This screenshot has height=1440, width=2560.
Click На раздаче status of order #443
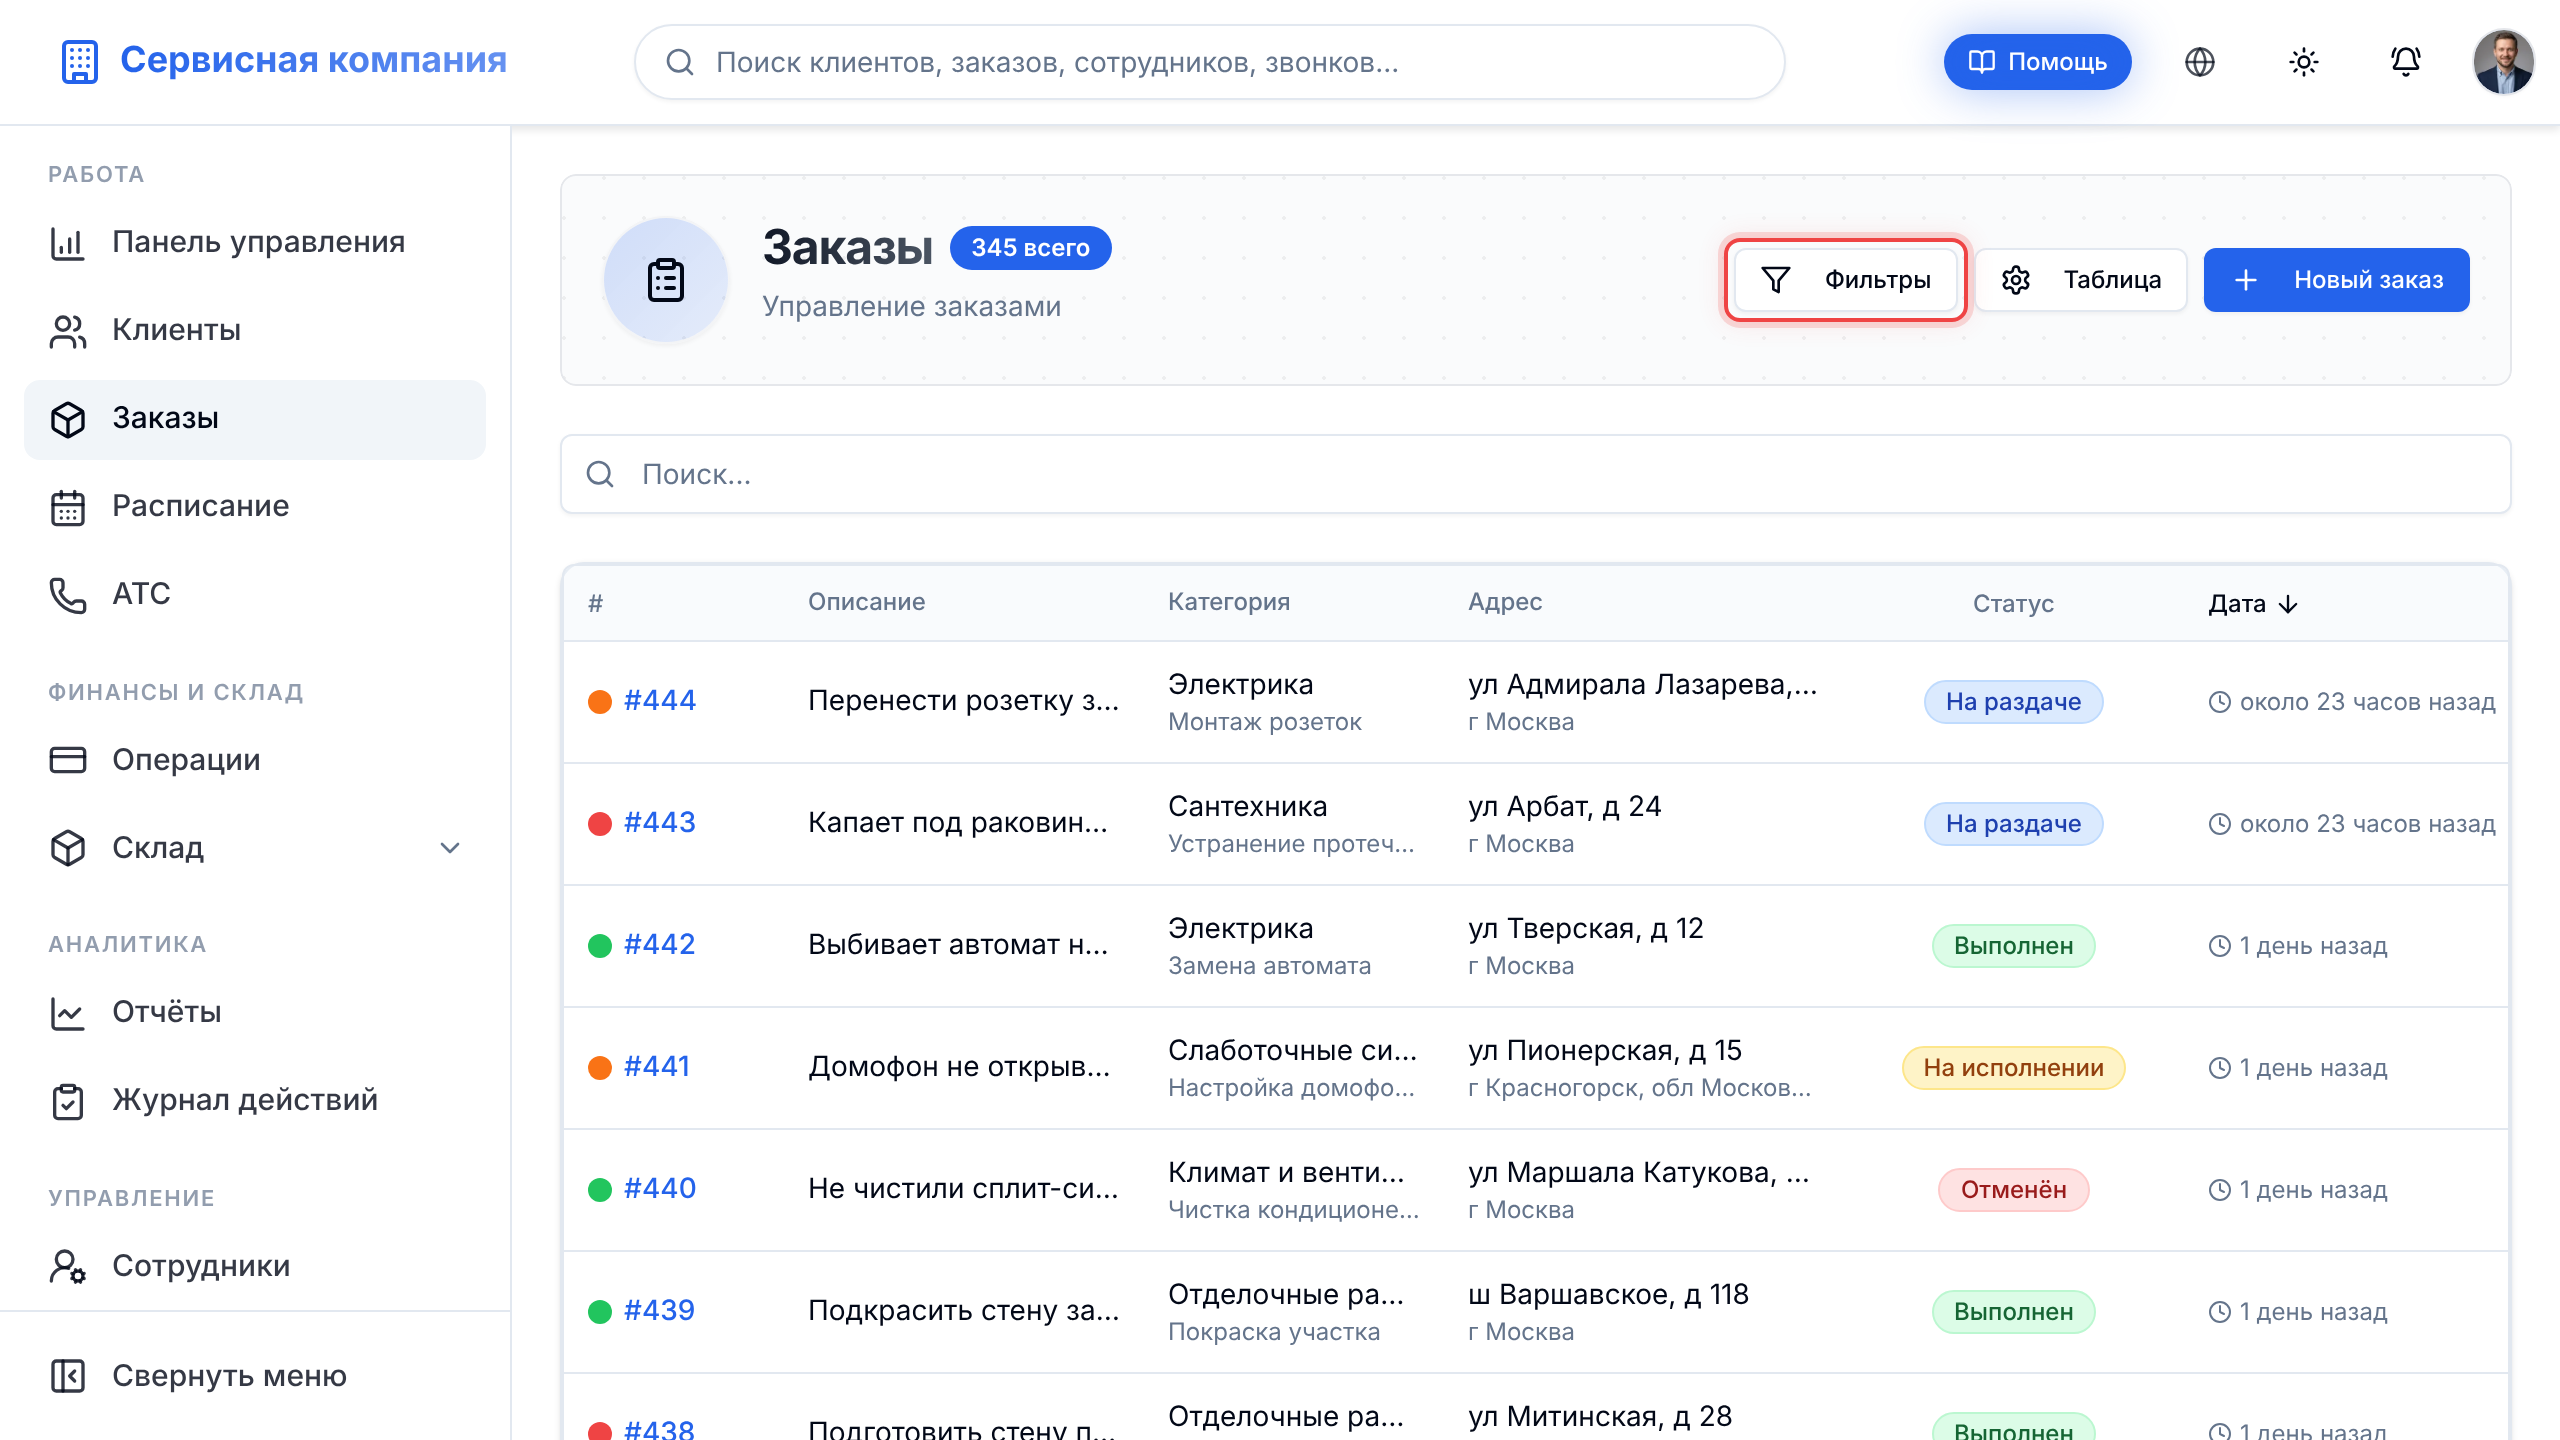(x=2013, y=824)
